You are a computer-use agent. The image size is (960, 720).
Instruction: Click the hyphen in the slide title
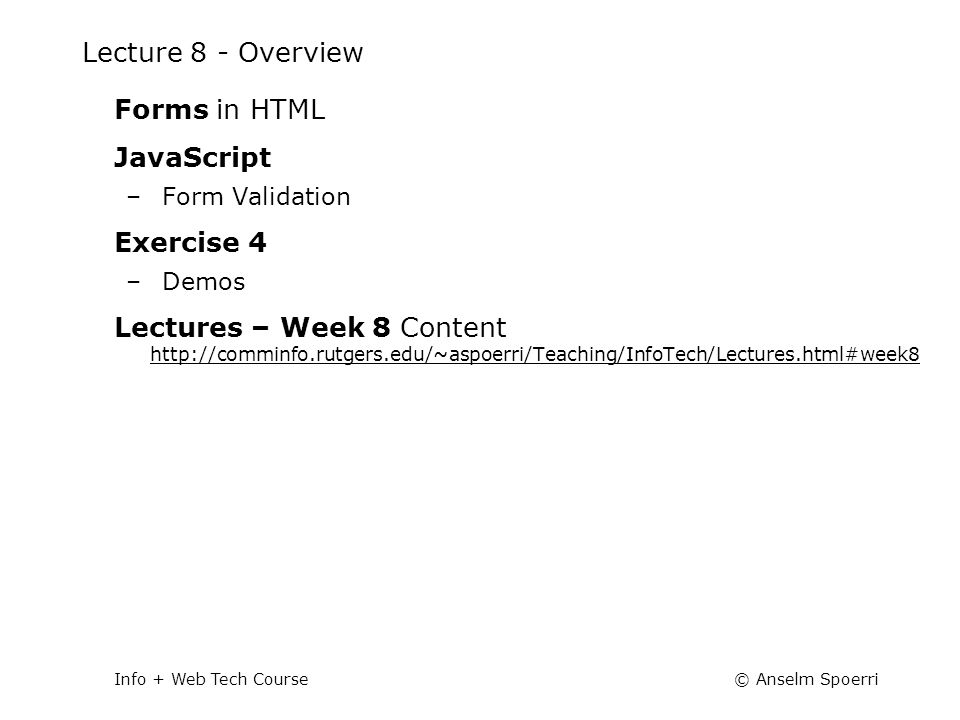pyautogui.click(x=223, y=56)
